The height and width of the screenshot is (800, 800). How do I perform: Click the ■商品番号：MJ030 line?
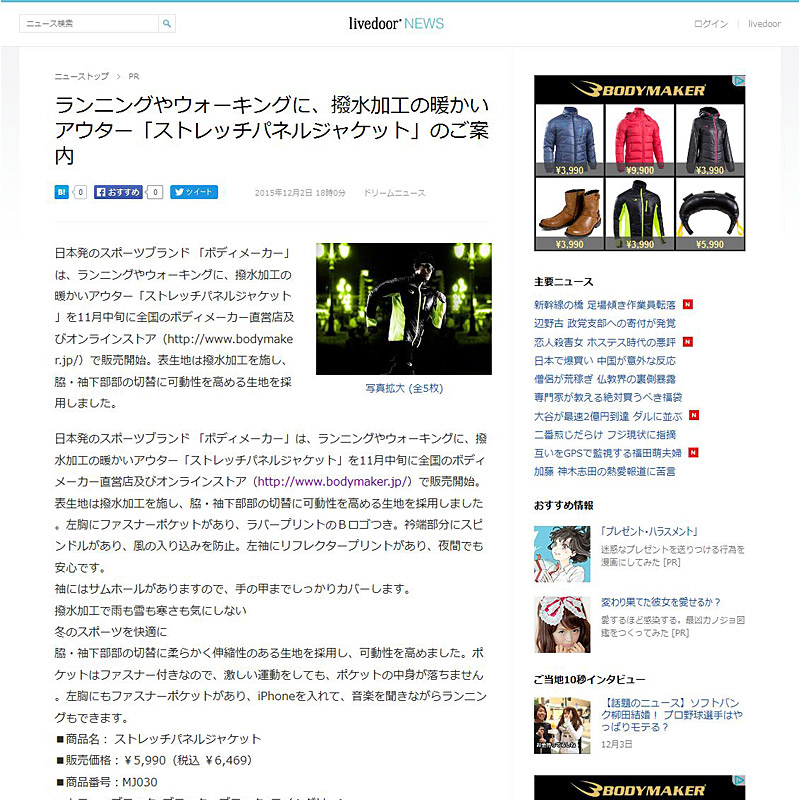tap(107, 782)
